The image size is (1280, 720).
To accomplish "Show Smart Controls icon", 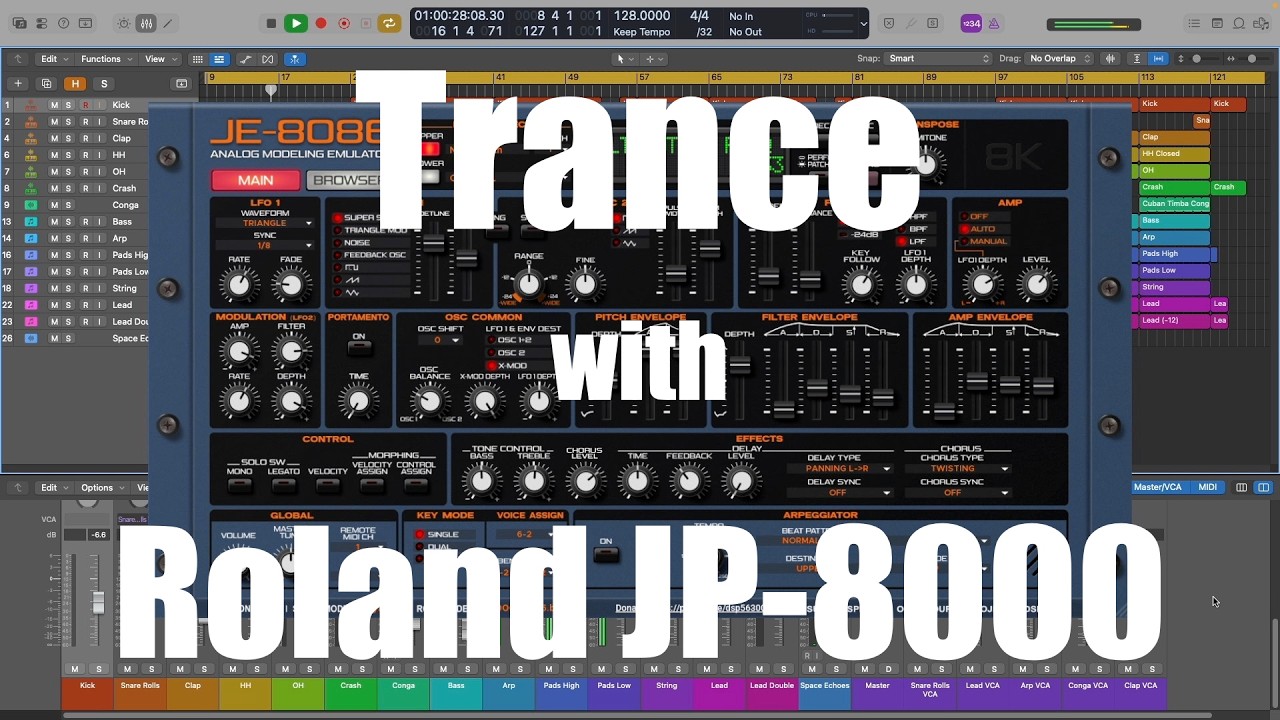I will 124,23.
